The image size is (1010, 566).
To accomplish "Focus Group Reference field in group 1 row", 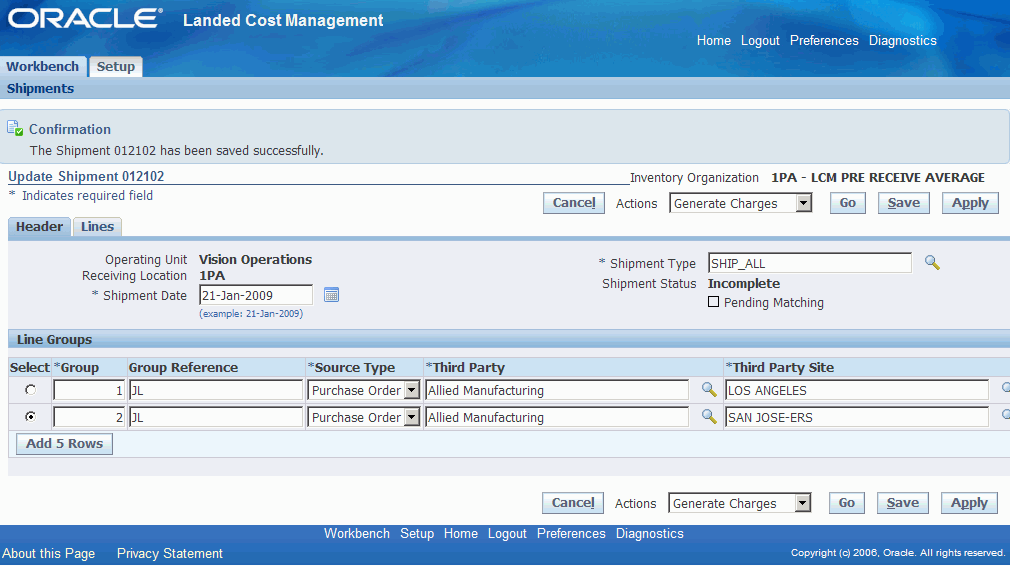I will pos(216,390).
